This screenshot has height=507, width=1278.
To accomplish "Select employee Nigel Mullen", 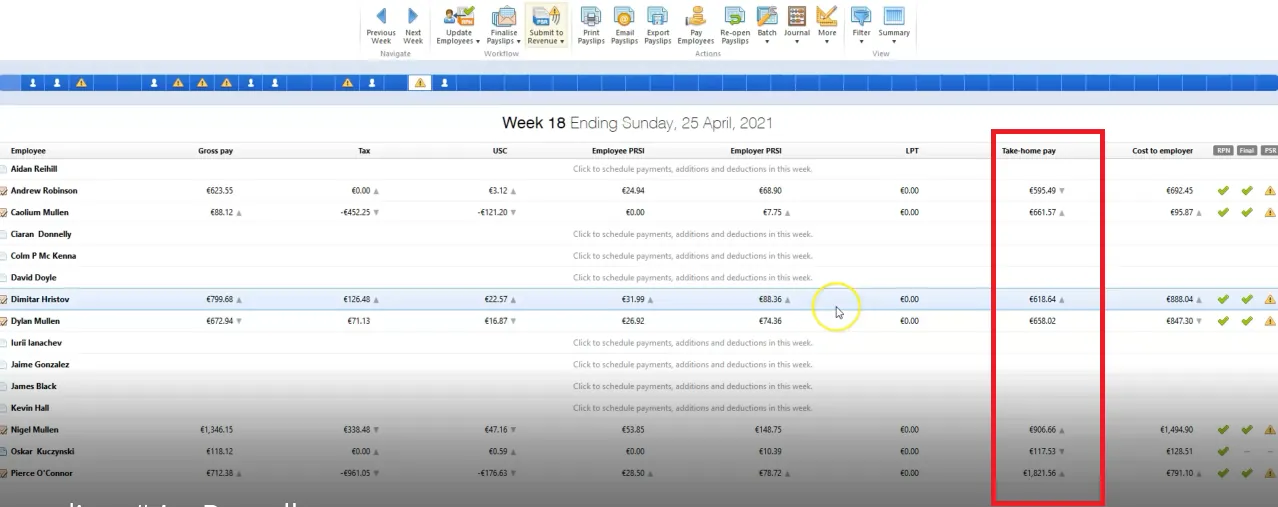I will click(34, 429).
